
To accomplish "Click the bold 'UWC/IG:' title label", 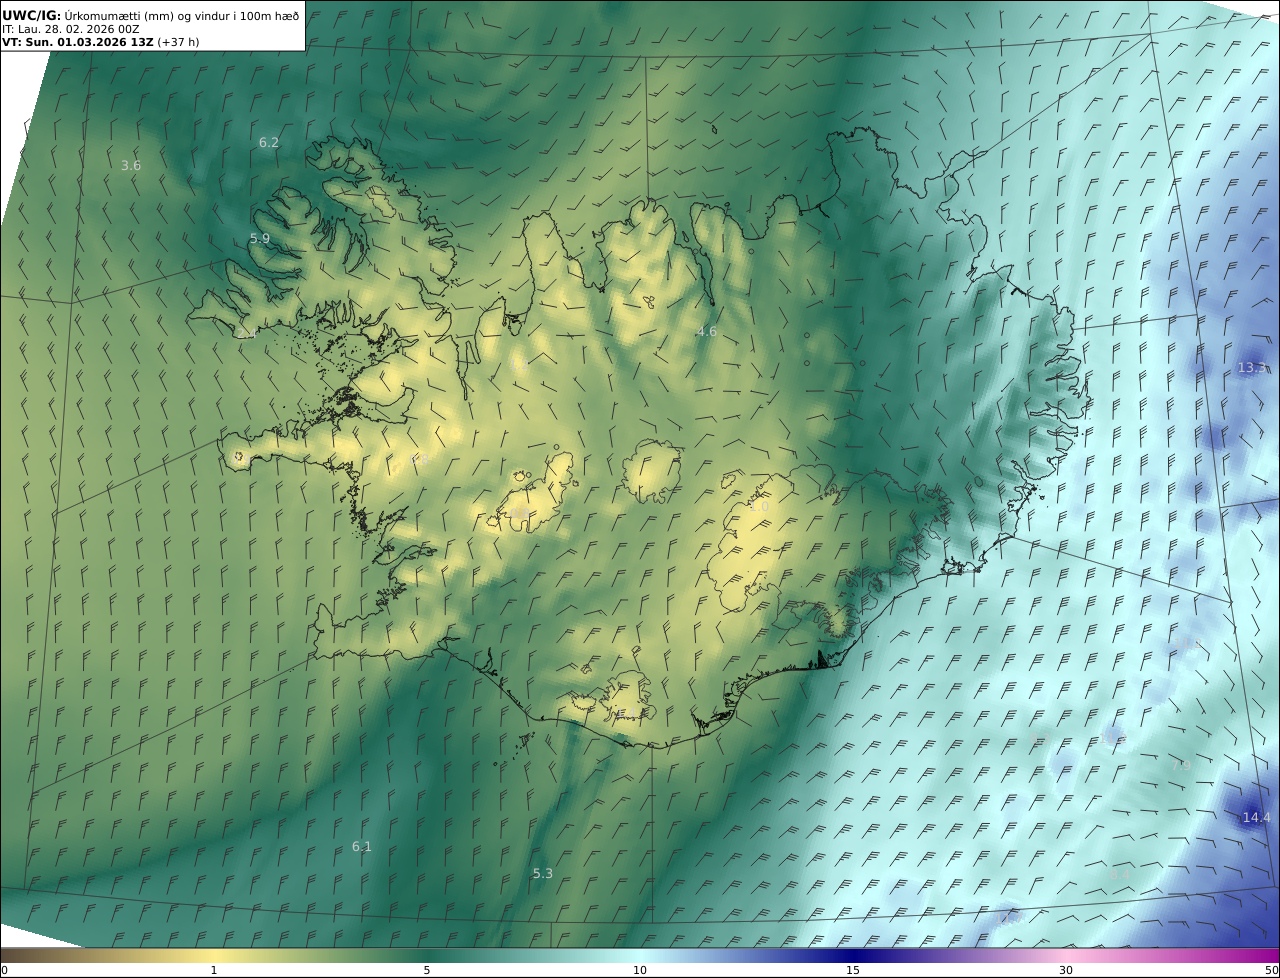I will pos(32,15).
